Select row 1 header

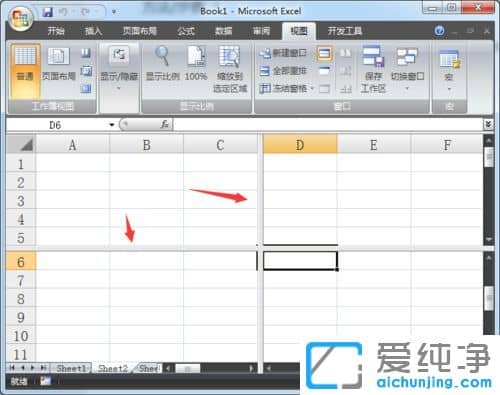[x=21, y=164]
